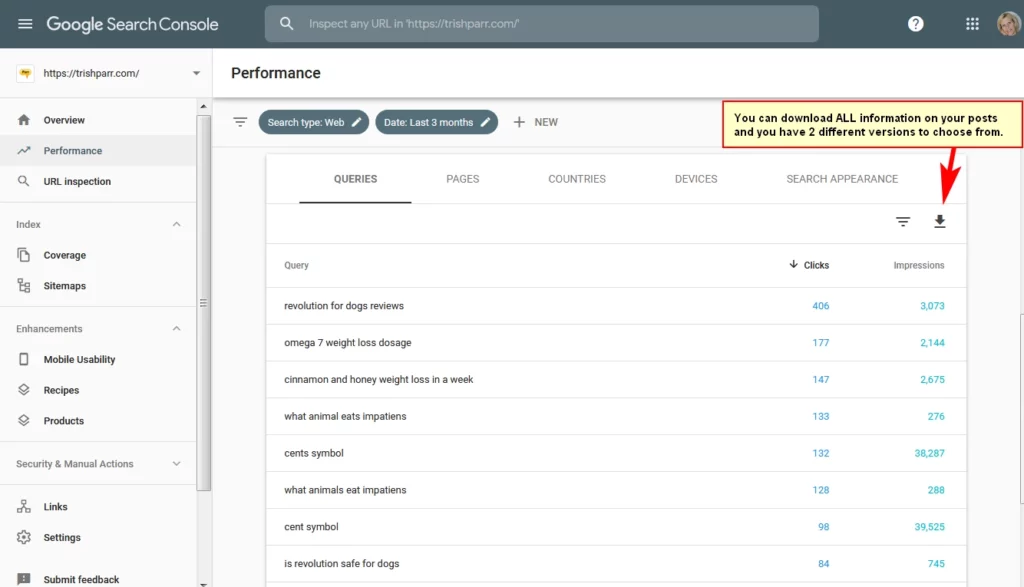Click the Submit feedback icon
The image size is (1024, 587).
[x=24, y=579]
